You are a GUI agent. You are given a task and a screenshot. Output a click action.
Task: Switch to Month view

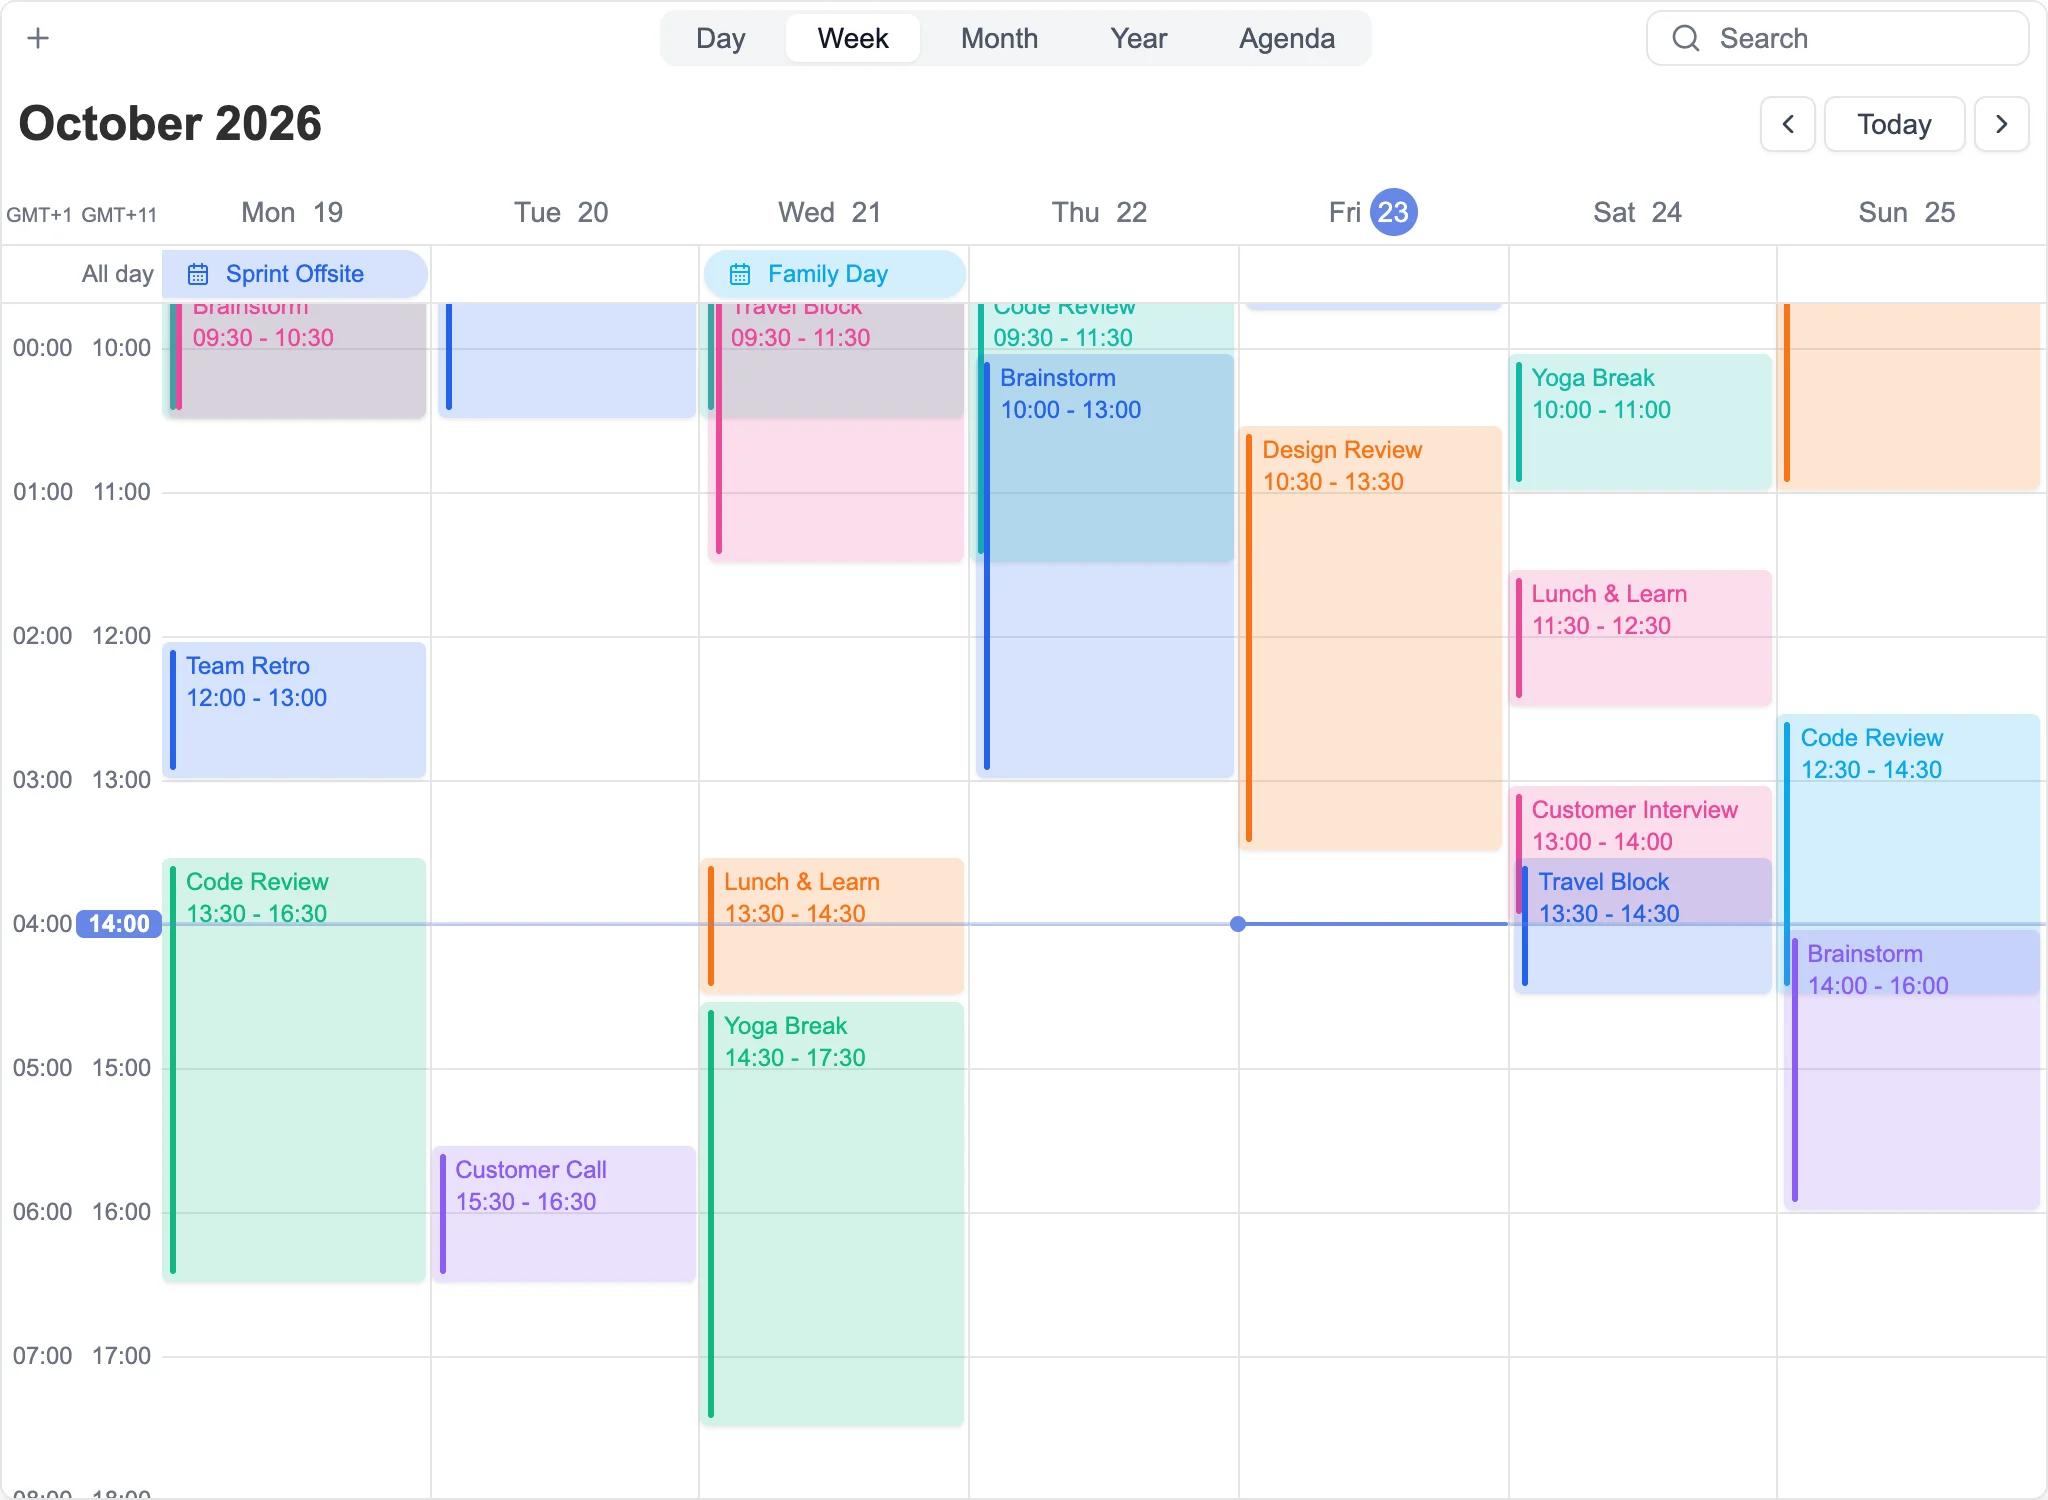point(999,38)
